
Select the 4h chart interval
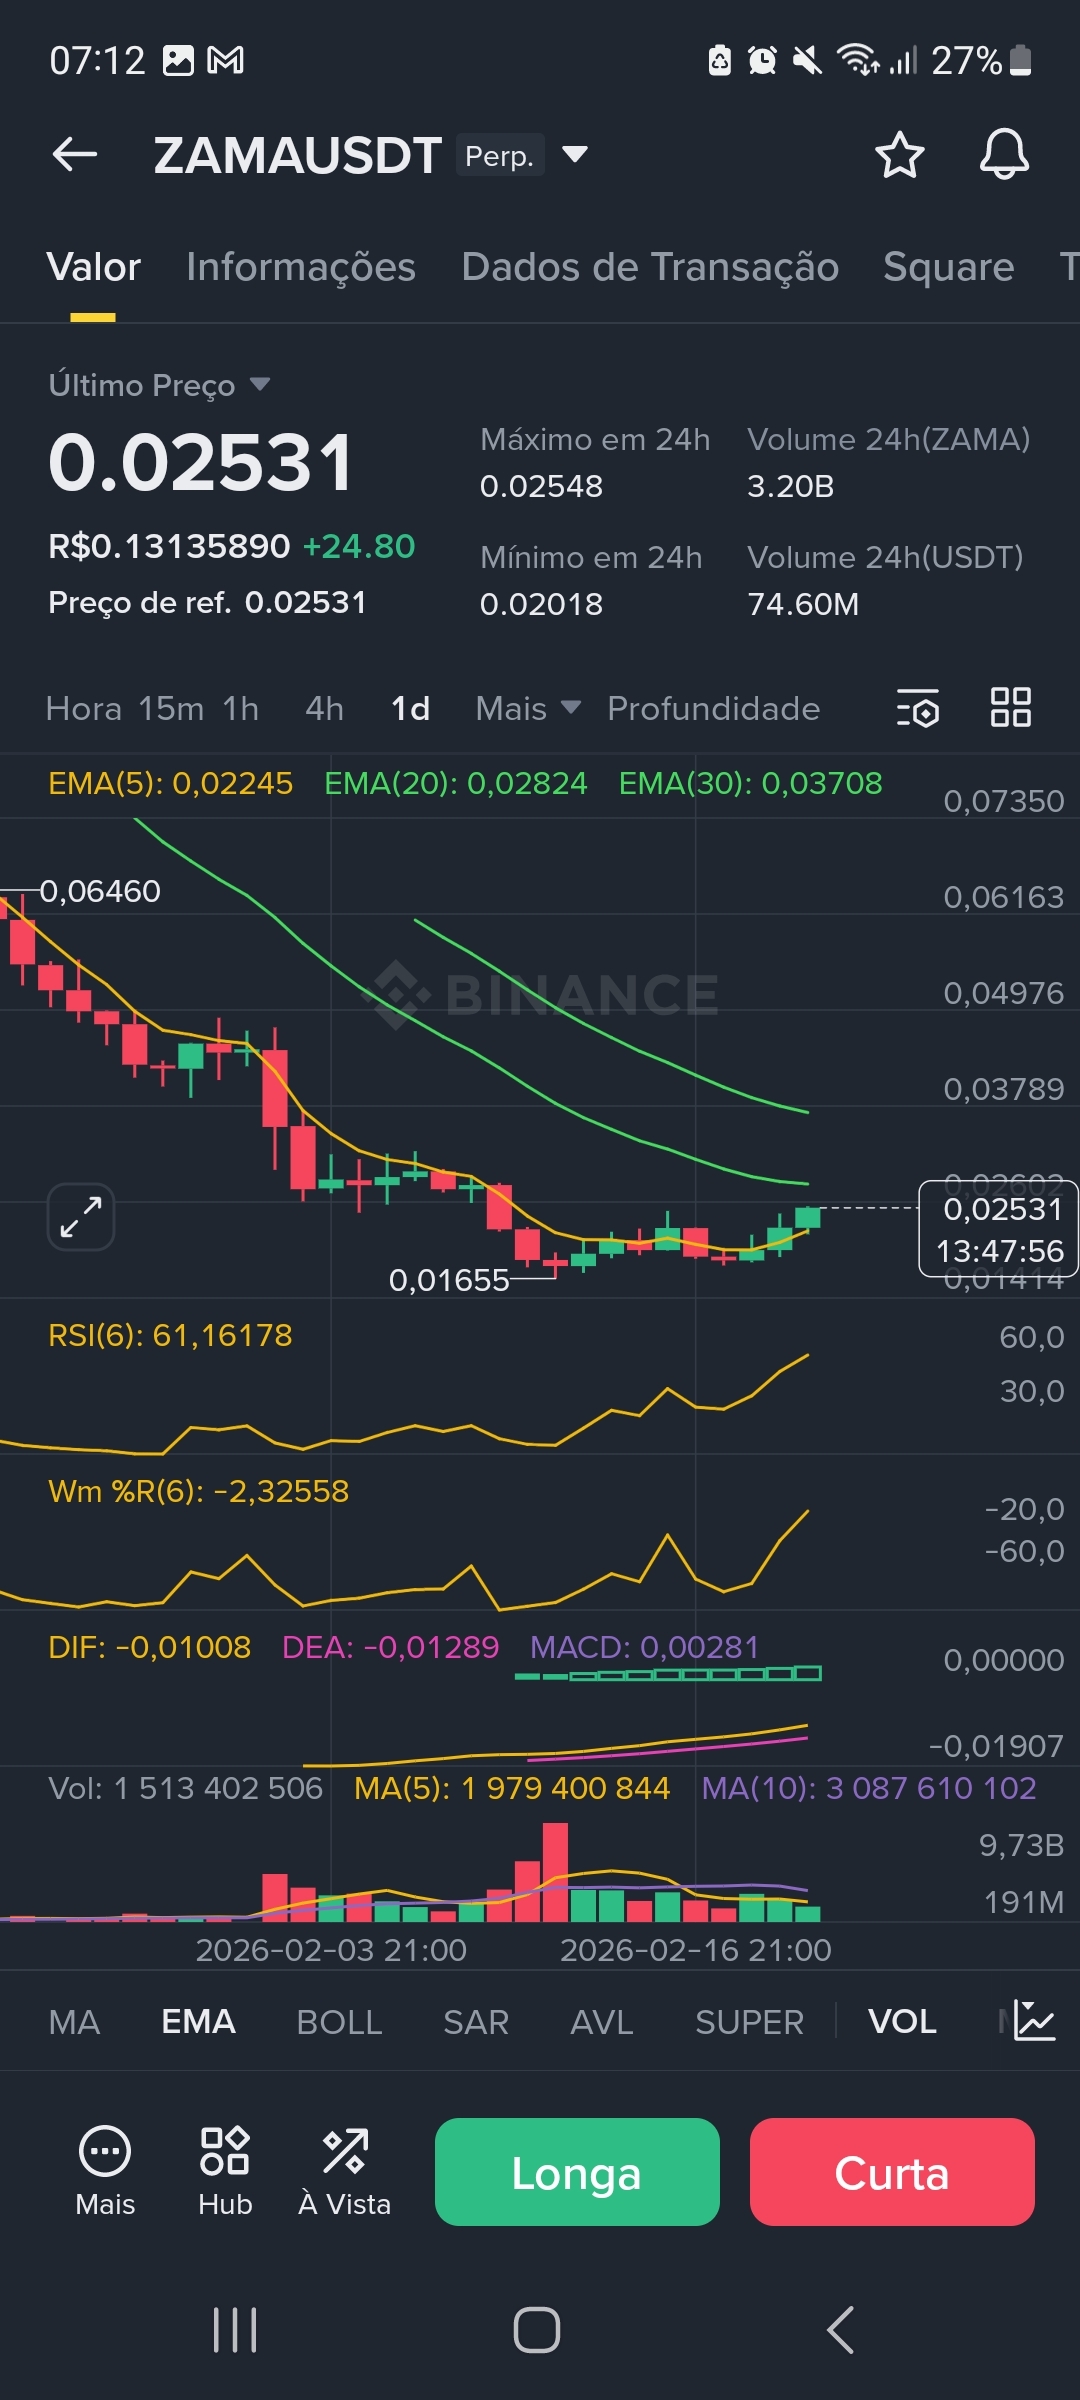pos(325,708)
